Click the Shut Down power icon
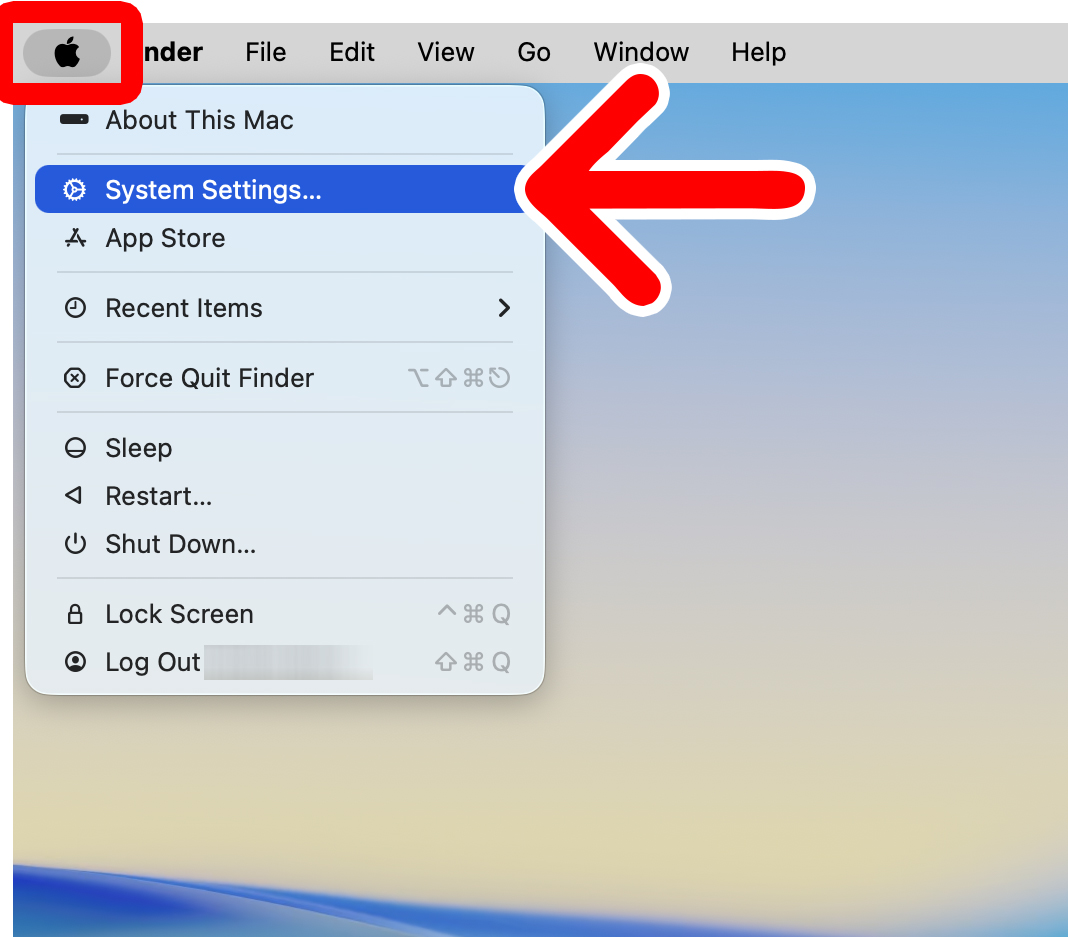The height and width of the screenshot is (937, 1068). pyautogui.click(x=75, y=543)
